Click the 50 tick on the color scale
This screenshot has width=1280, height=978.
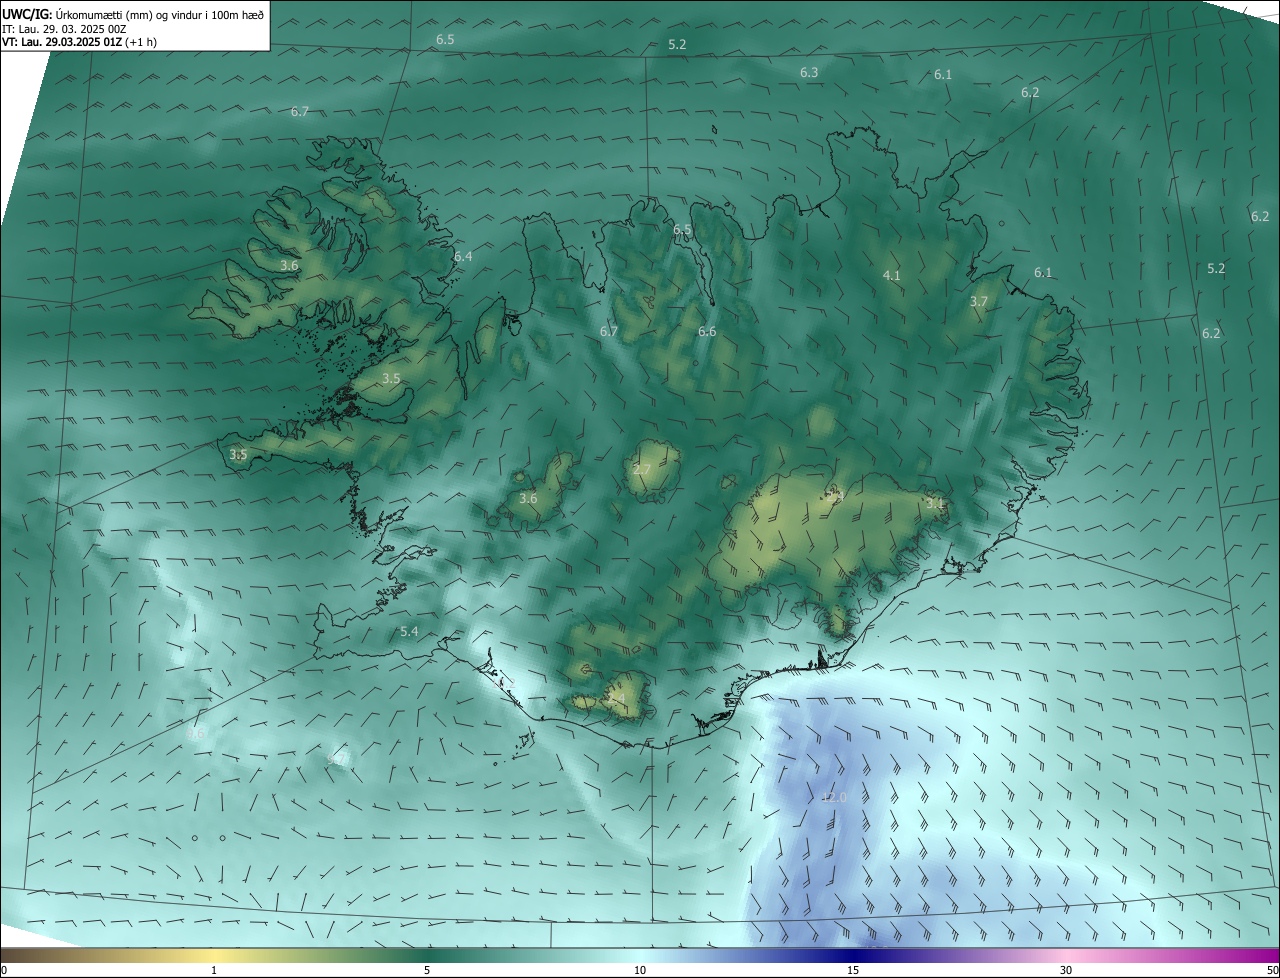(1272, 970)
